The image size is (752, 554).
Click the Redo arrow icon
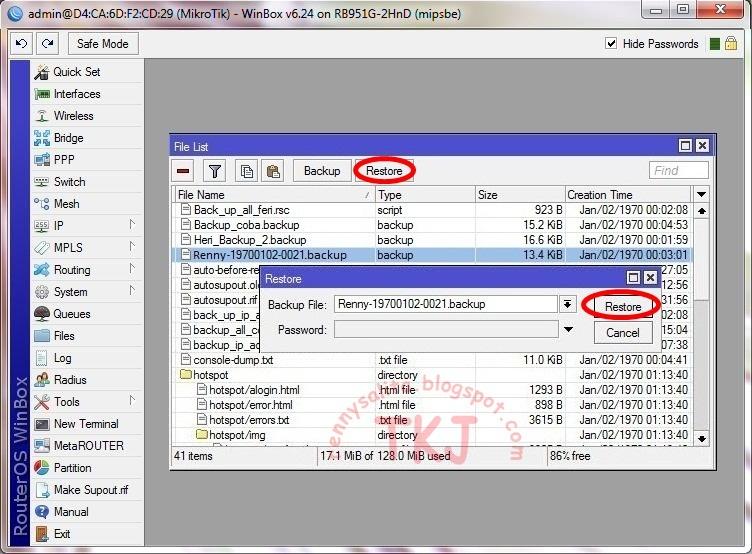point(47,44)
